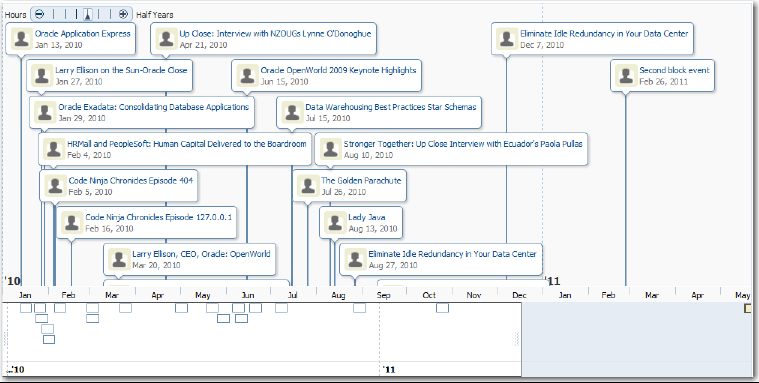Click the zoom slider thumb handle
Screen dimensions: 759x383
tap(88, 15)
